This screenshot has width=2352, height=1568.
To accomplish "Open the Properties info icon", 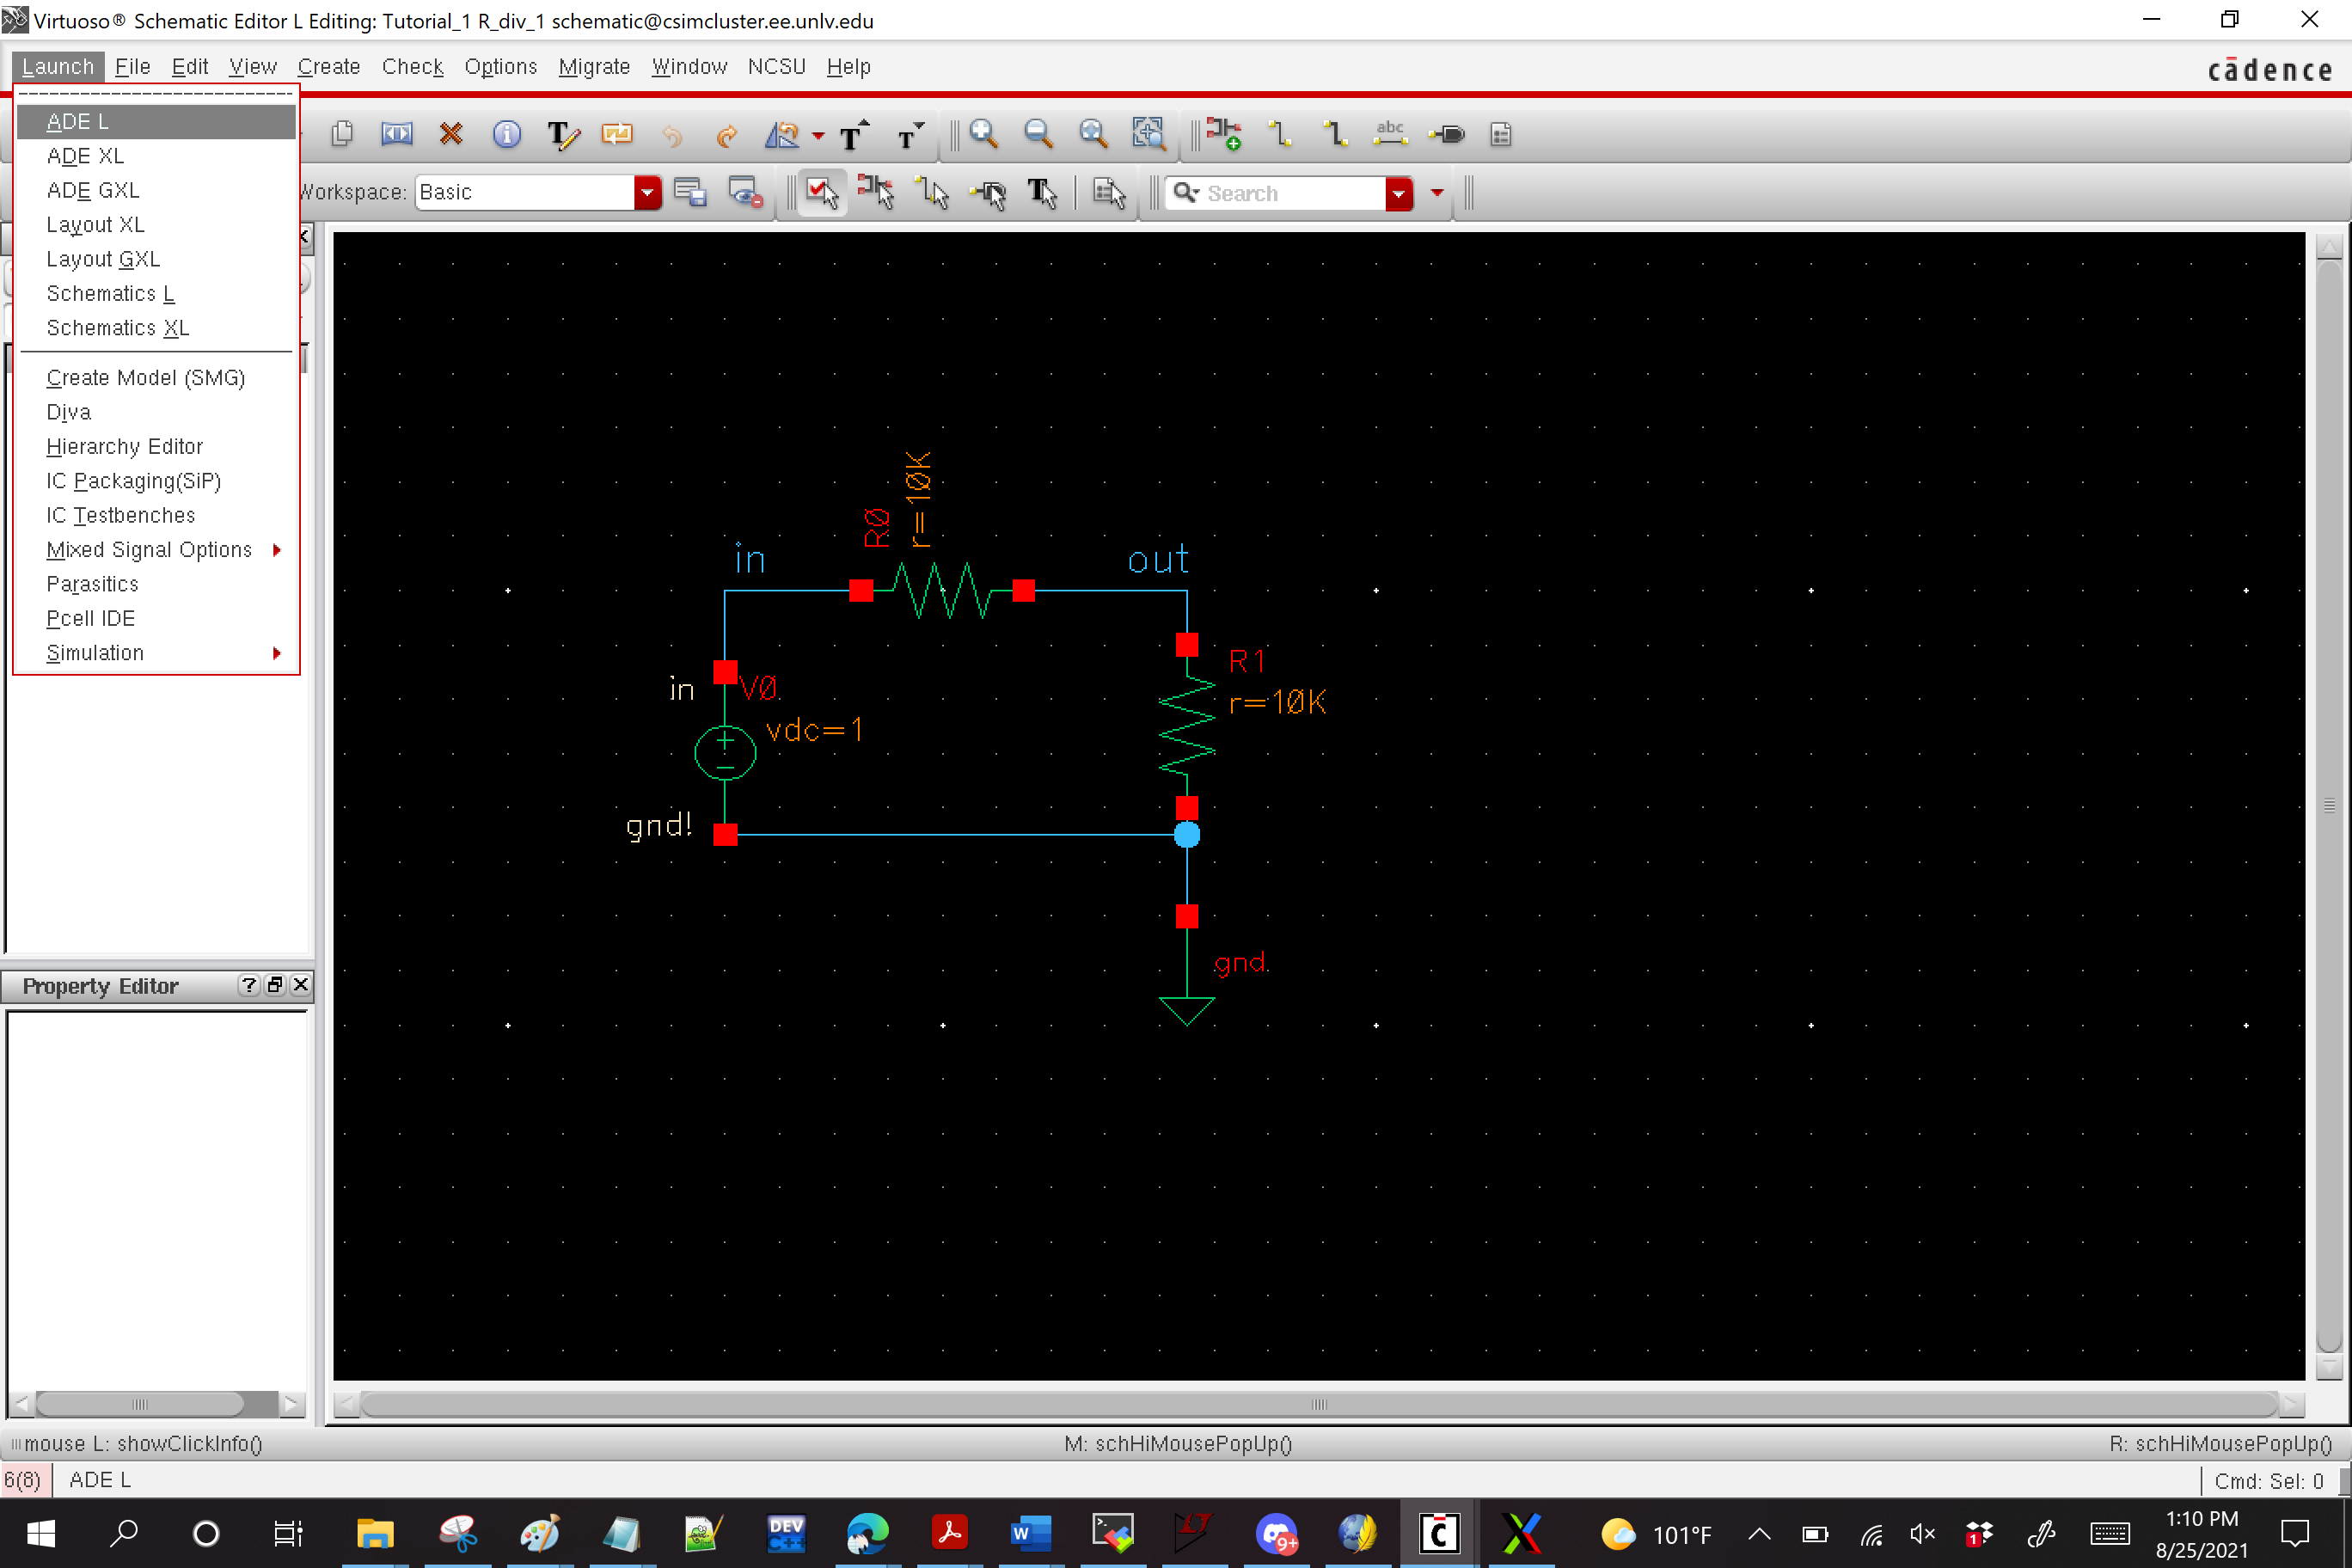I will point(506,134).
